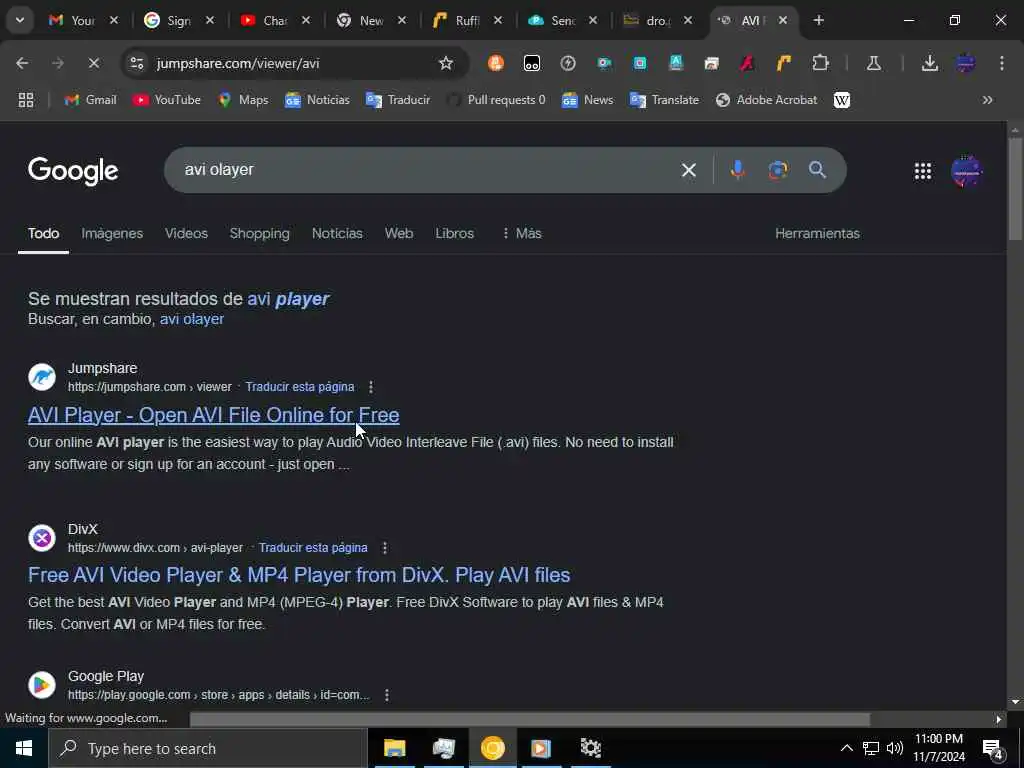Open the Traducir bookmark
This screenshot has width=1024, height=768.
coord(398,100)
